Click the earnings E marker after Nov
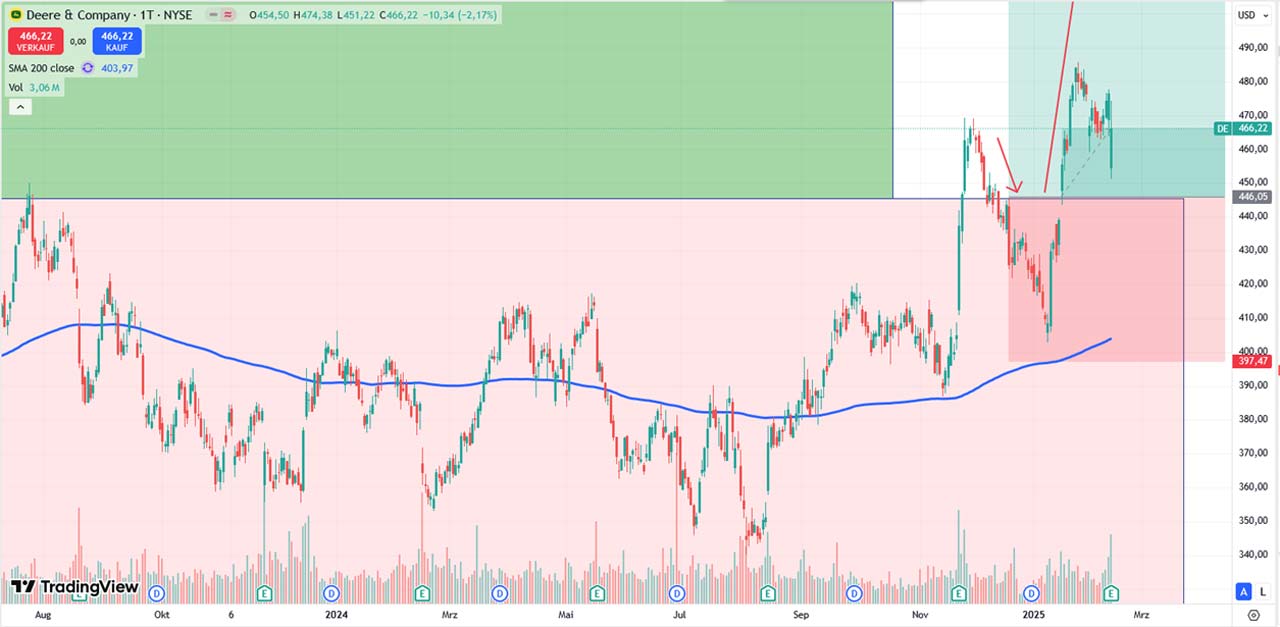Image resolution: width=1280 pixels, height=627 pixels. coord(959,592)
